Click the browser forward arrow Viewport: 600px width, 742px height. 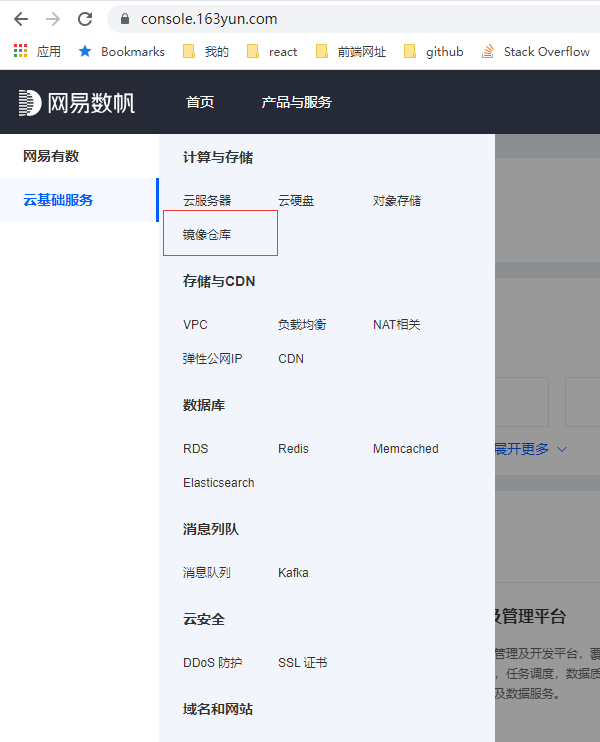[53, 19]
